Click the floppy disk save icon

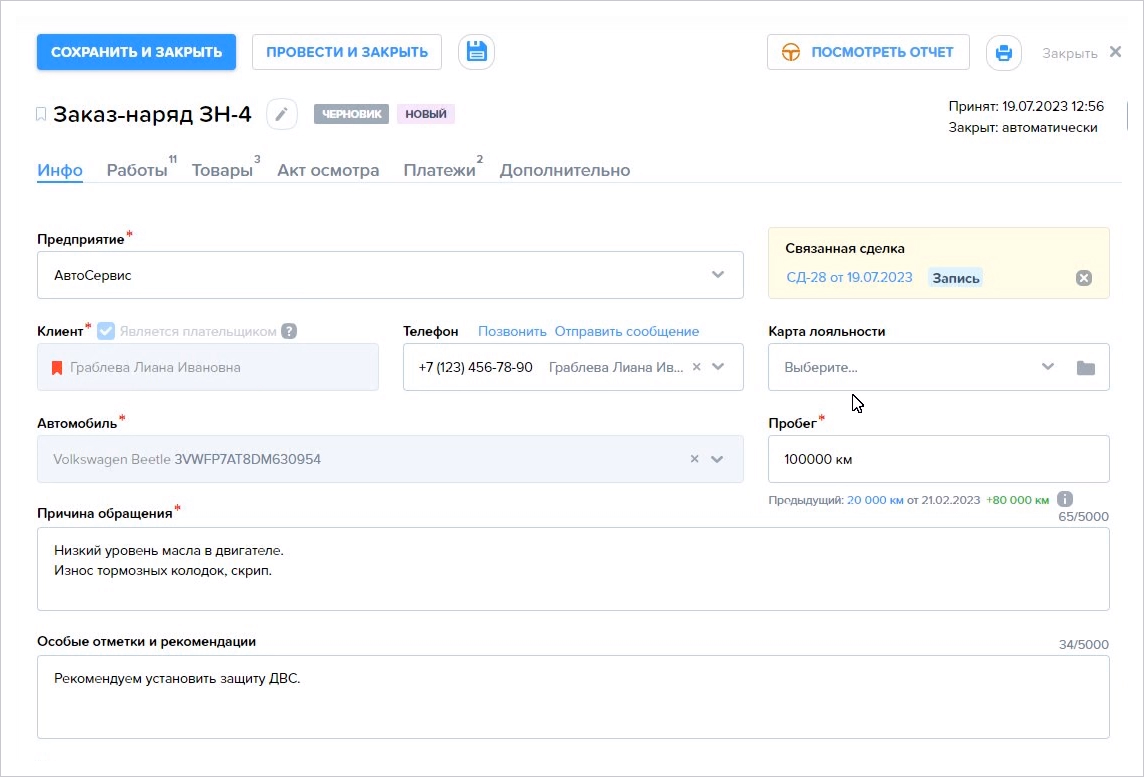(476, 52)
